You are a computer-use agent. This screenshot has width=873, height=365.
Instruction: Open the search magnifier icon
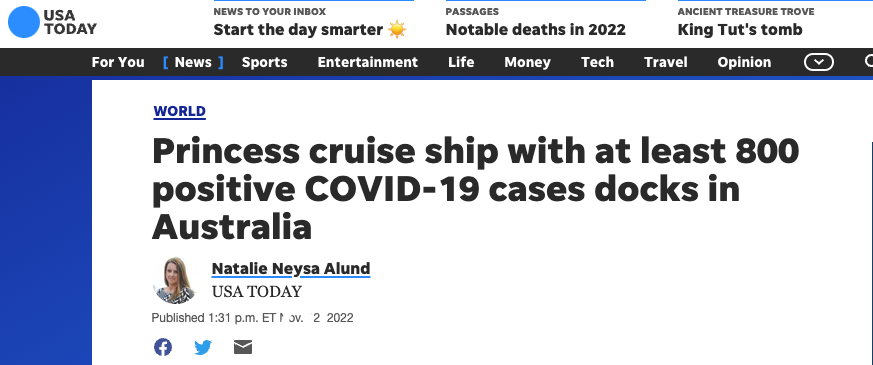[x=869, y=62]
